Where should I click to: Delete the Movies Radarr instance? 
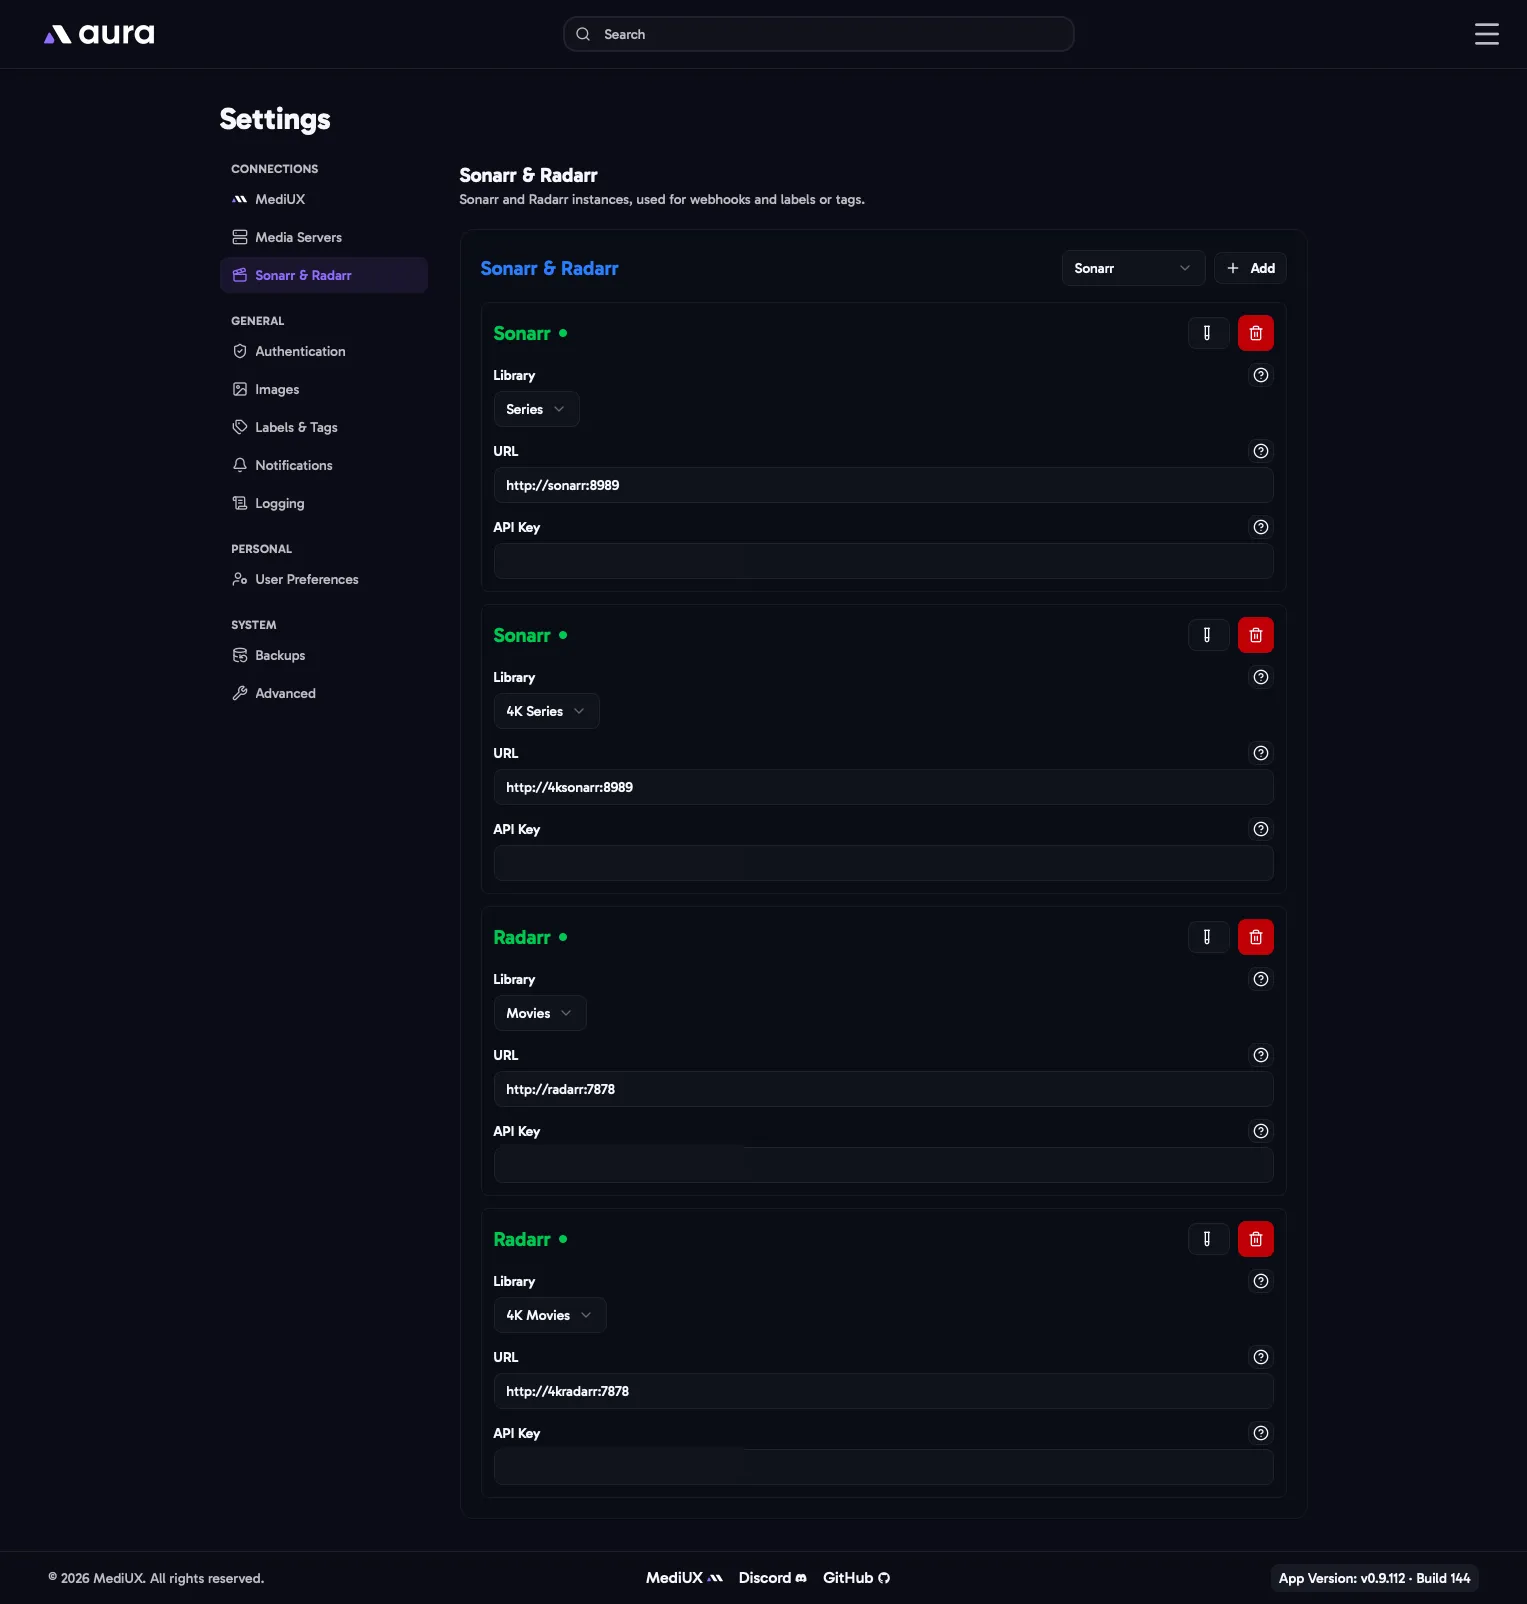pos(1255,937)
